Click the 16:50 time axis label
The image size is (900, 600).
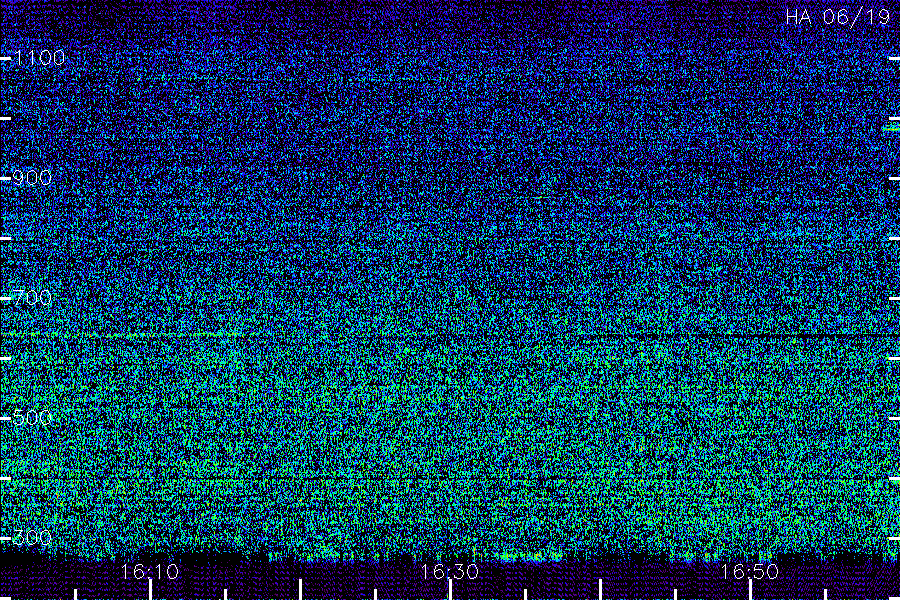tap(750, 572)
